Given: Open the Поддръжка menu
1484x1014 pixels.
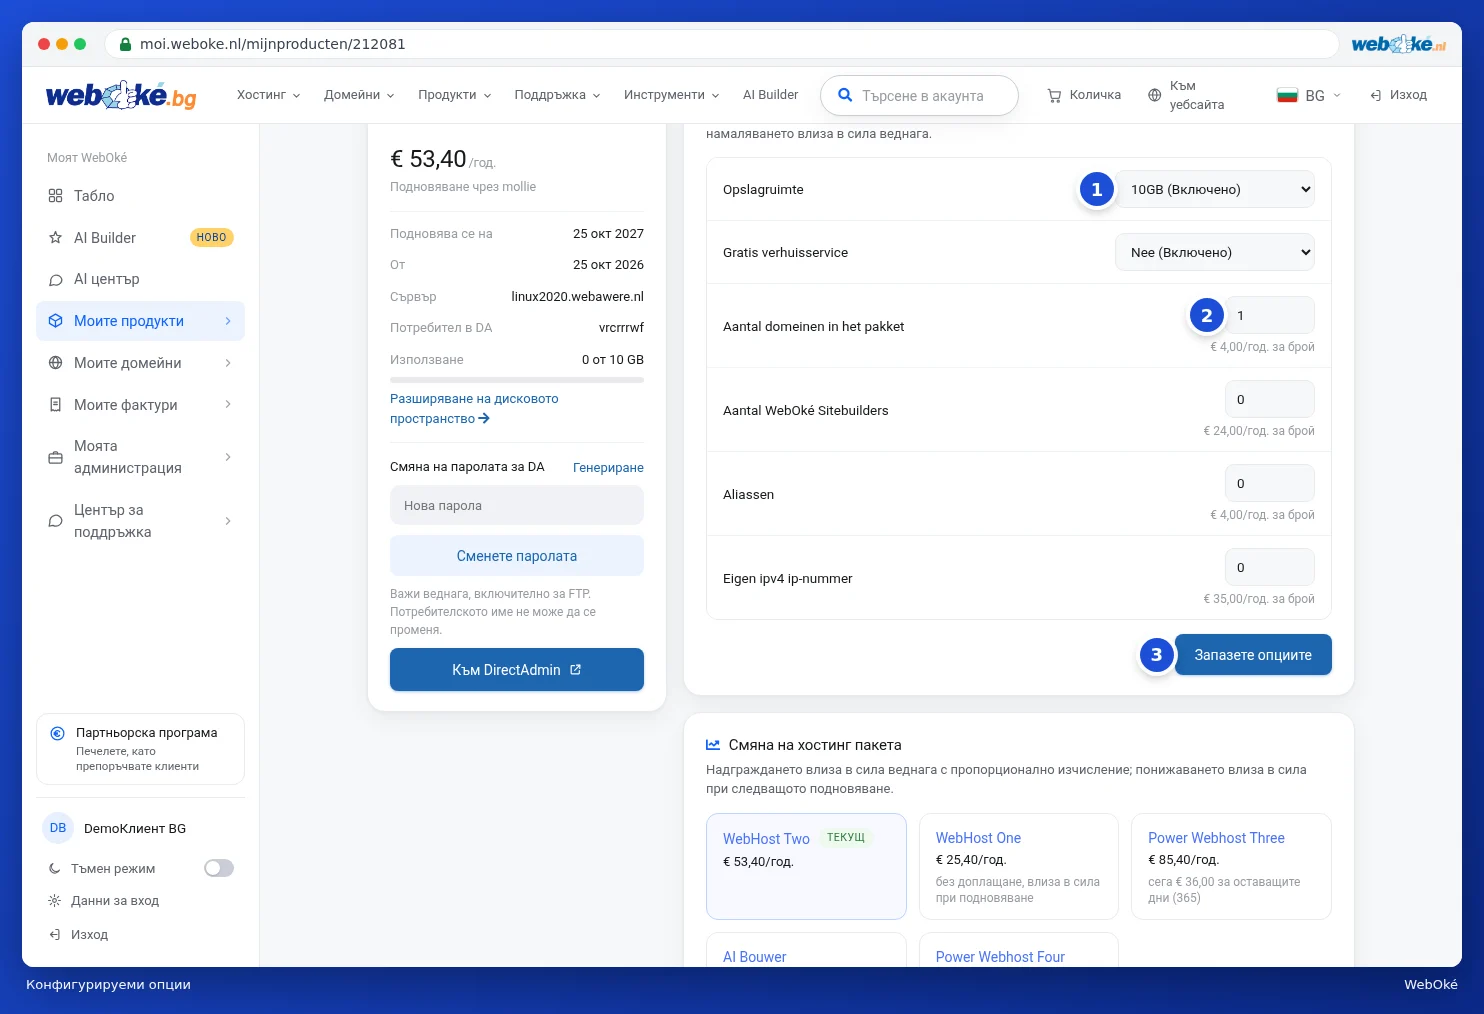Looking at the screenshot, I should [x=557, y=95].
